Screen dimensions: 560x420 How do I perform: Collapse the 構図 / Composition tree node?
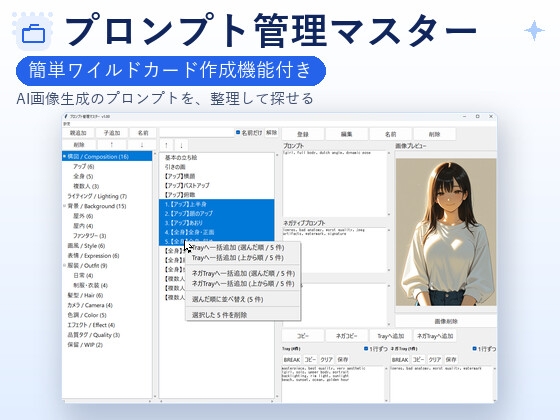pos(65,156)
